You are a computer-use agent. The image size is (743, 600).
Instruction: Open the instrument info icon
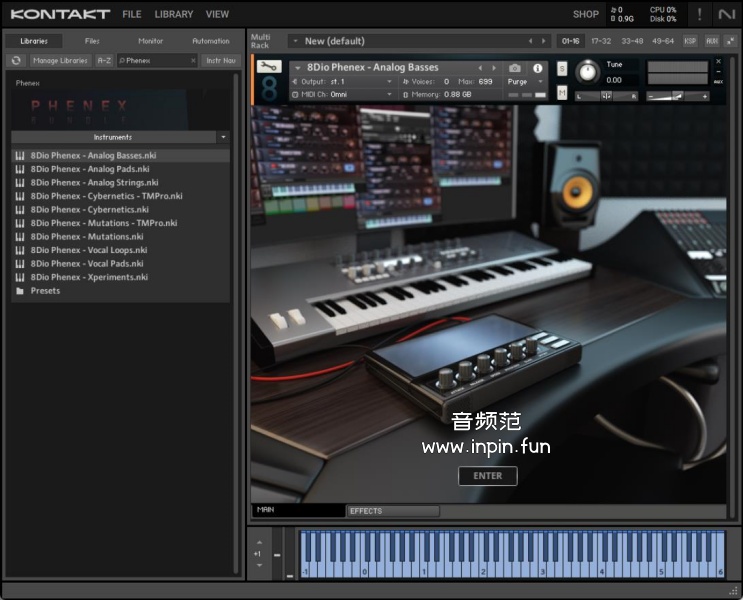coord(538,68)
